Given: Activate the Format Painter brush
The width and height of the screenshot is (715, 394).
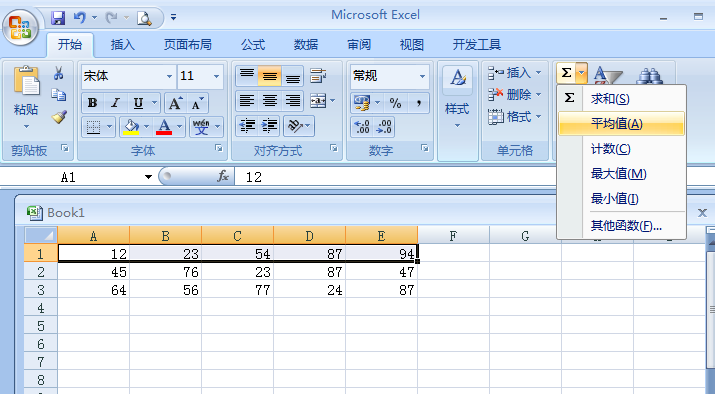Looking at the screenshot, I should pyautogui.click(x=59, y=117).
